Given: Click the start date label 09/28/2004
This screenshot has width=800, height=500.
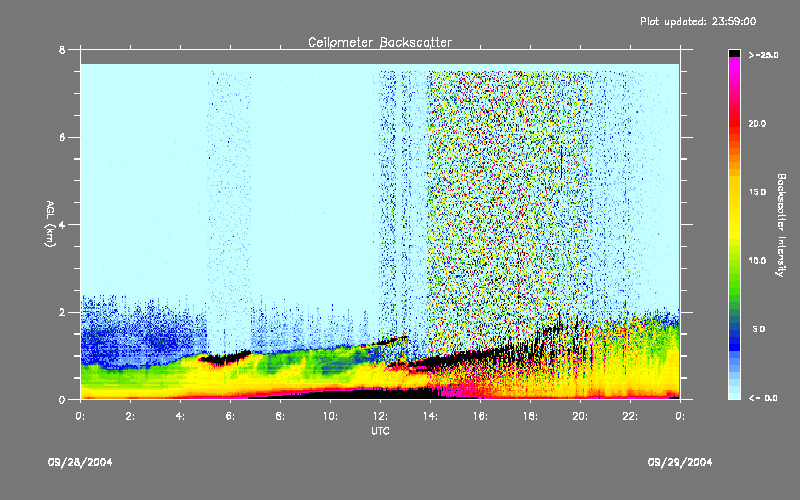Looking at the screenshot, I should (80, 462).
